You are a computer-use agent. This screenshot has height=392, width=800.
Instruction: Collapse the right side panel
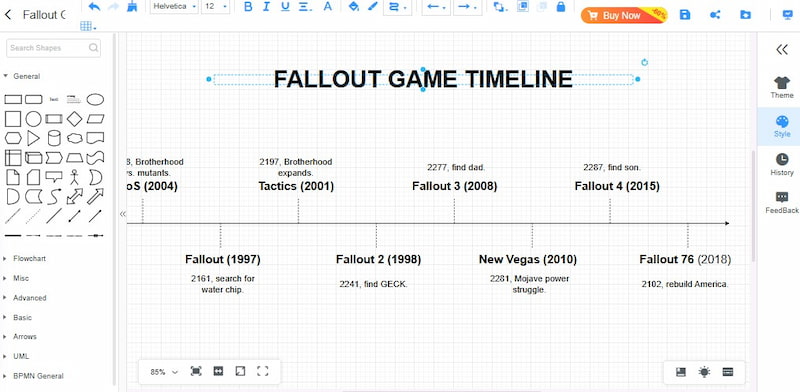pos(782,49)
